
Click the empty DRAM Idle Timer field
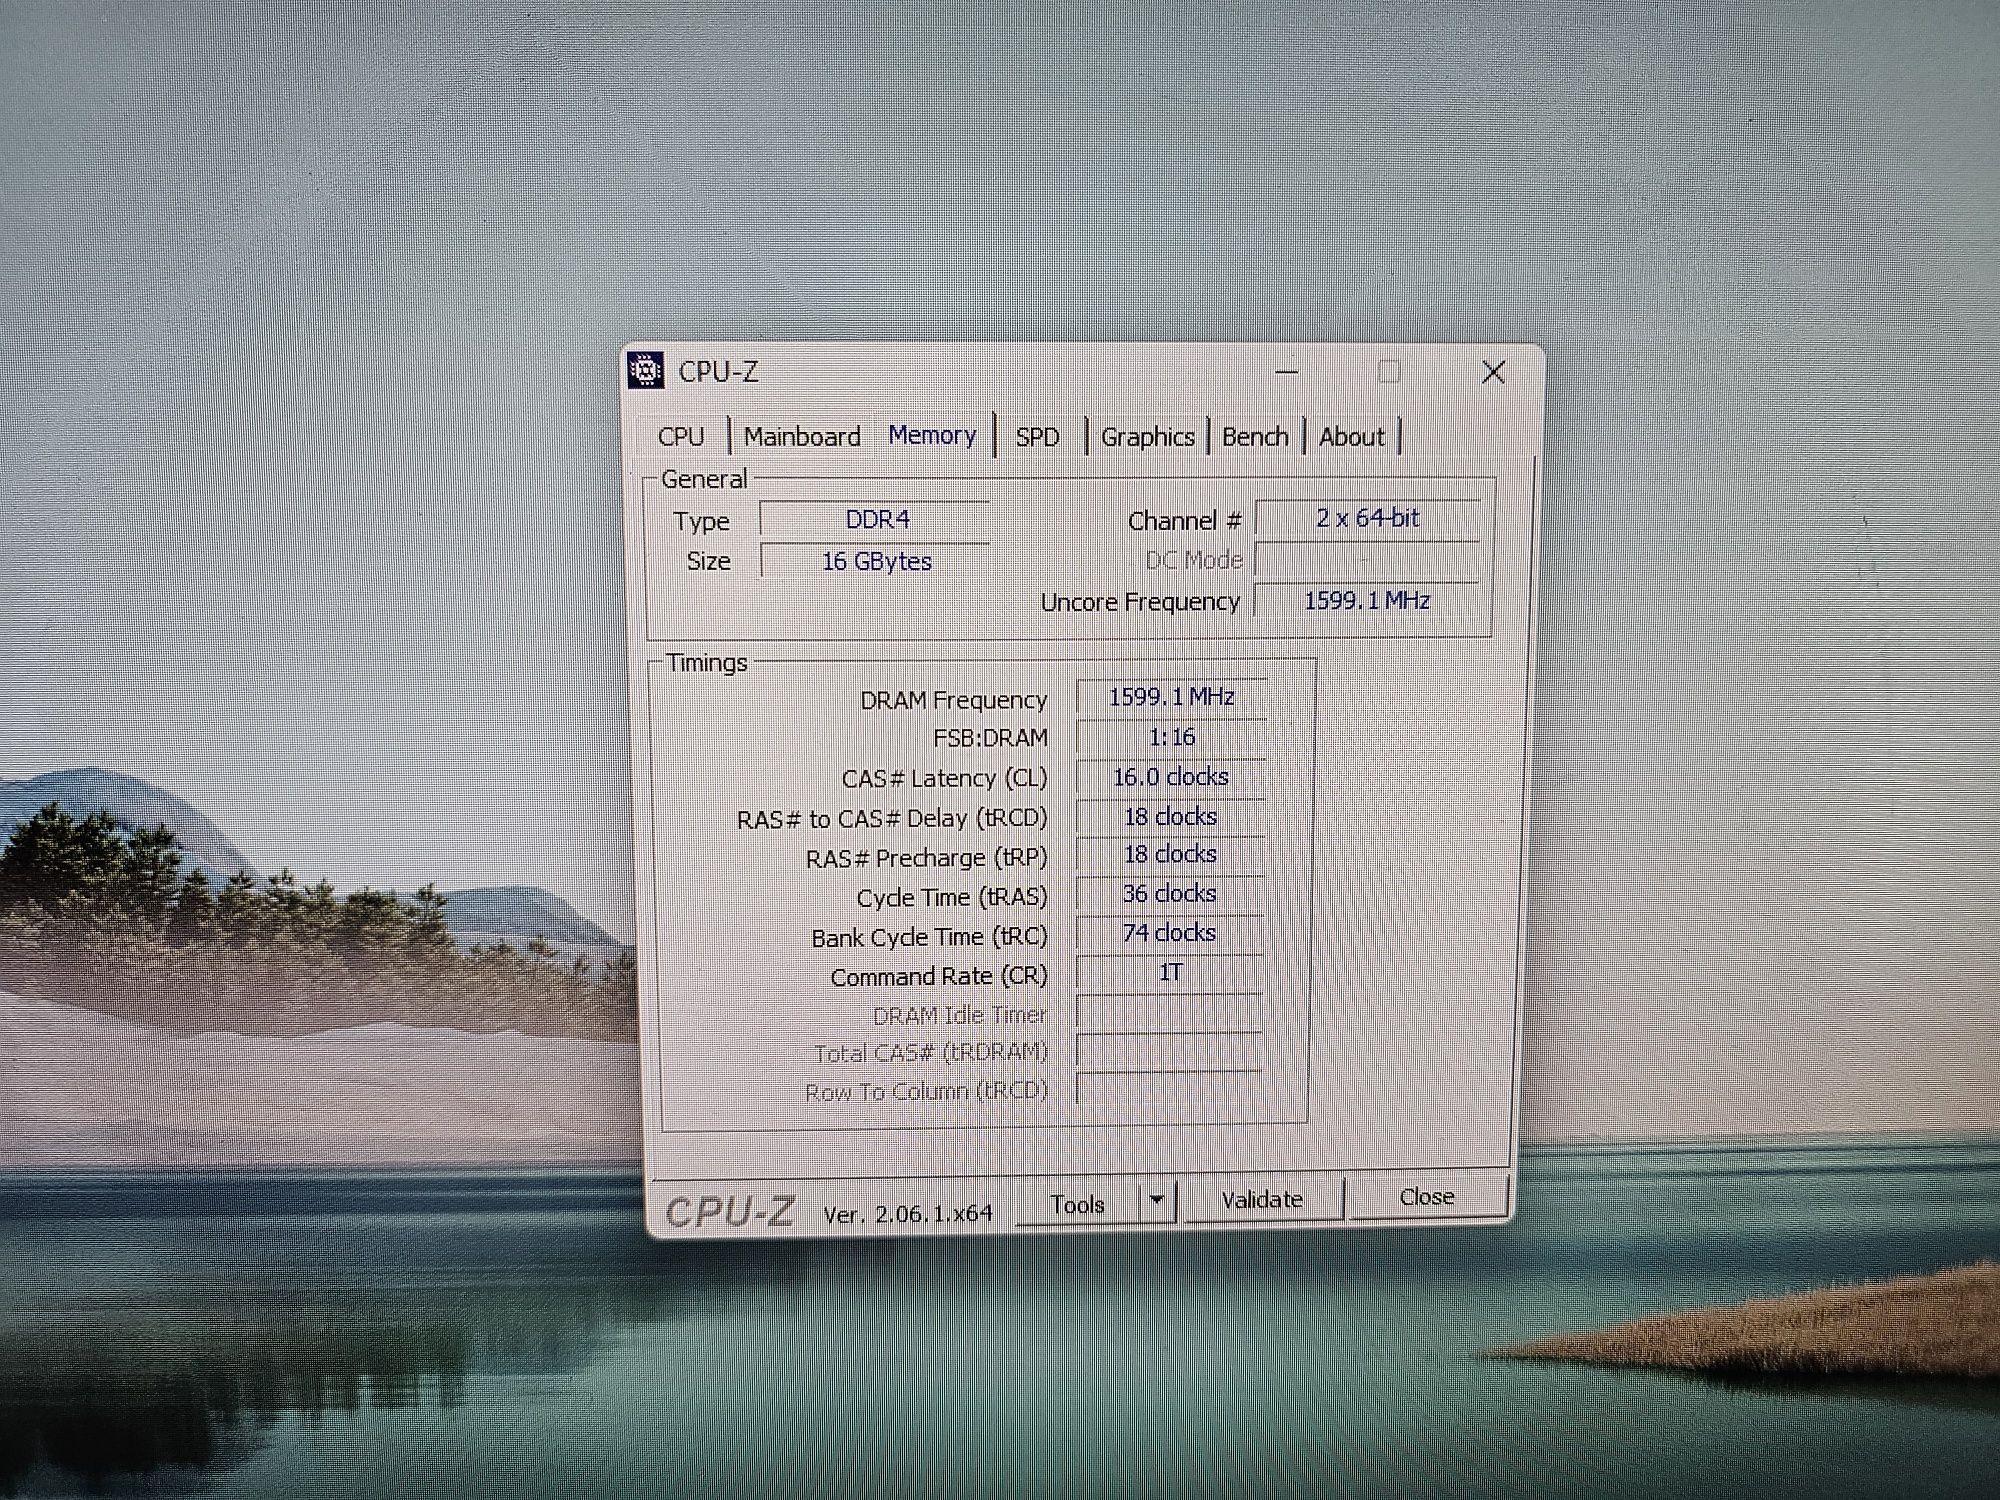[1169, 1012]
